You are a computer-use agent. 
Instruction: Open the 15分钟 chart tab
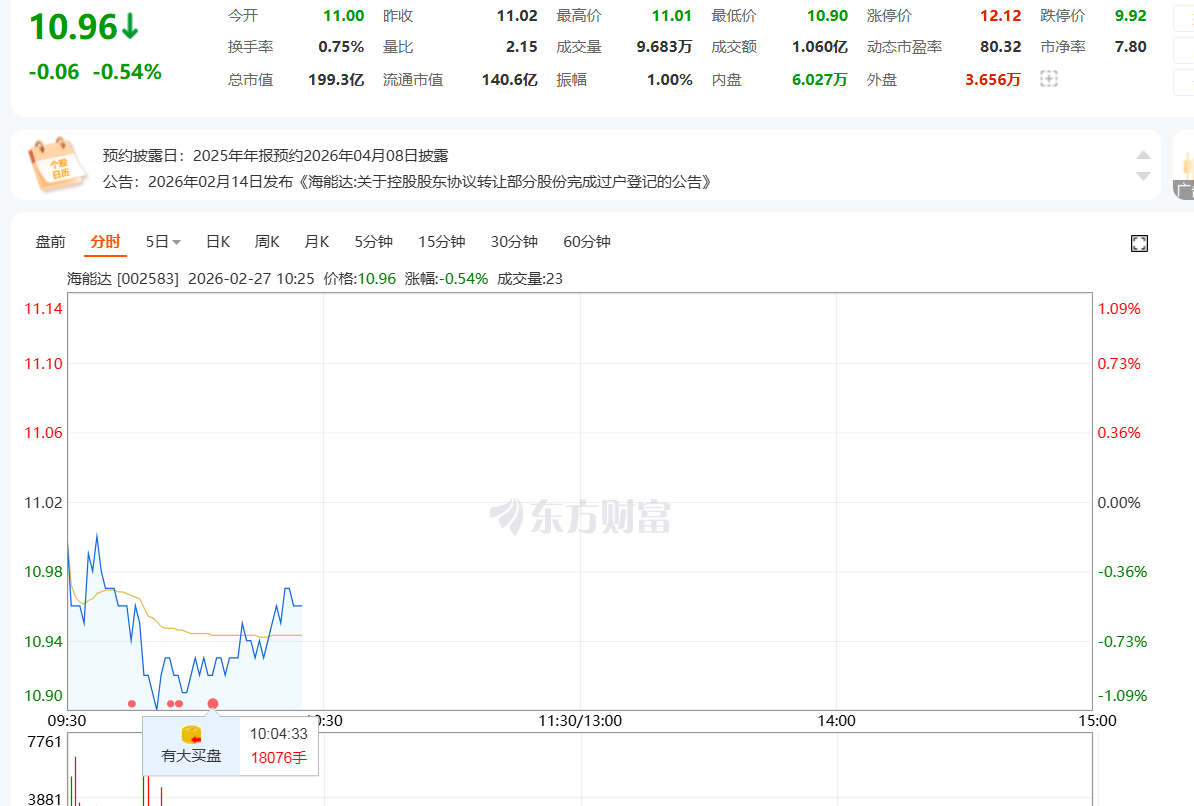point(441,241)
